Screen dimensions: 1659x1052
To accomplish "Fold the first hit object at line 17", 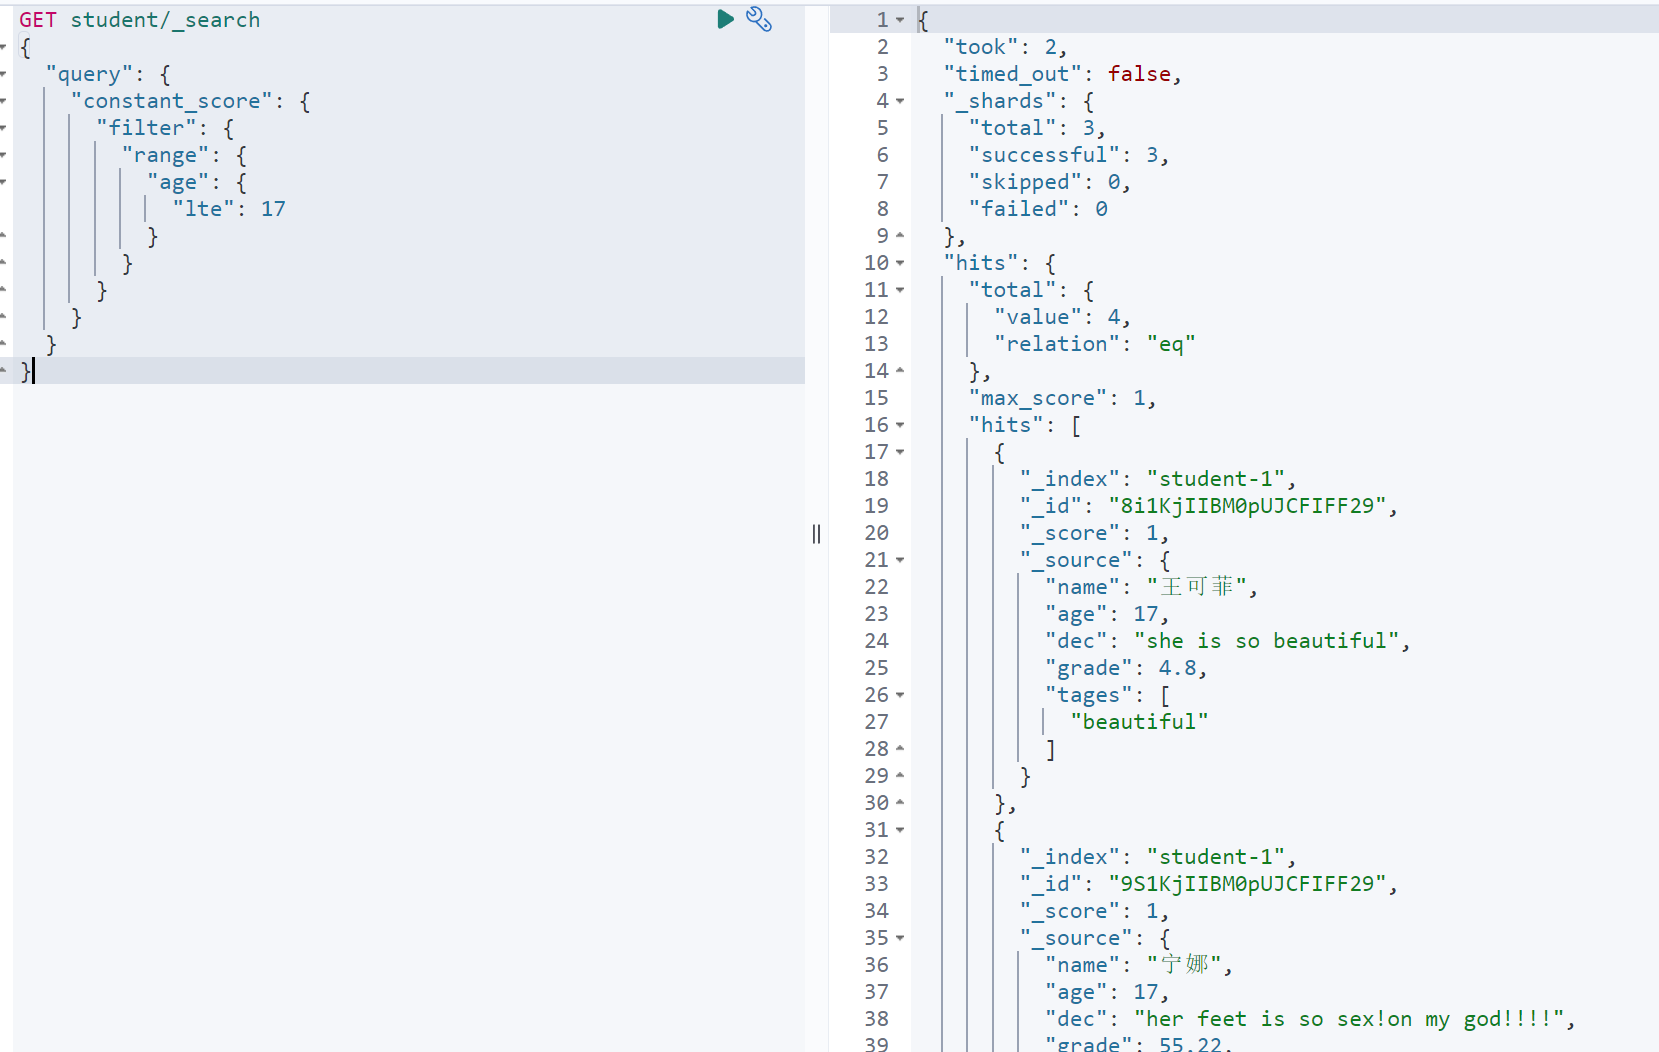I will (x=900, y=452).
